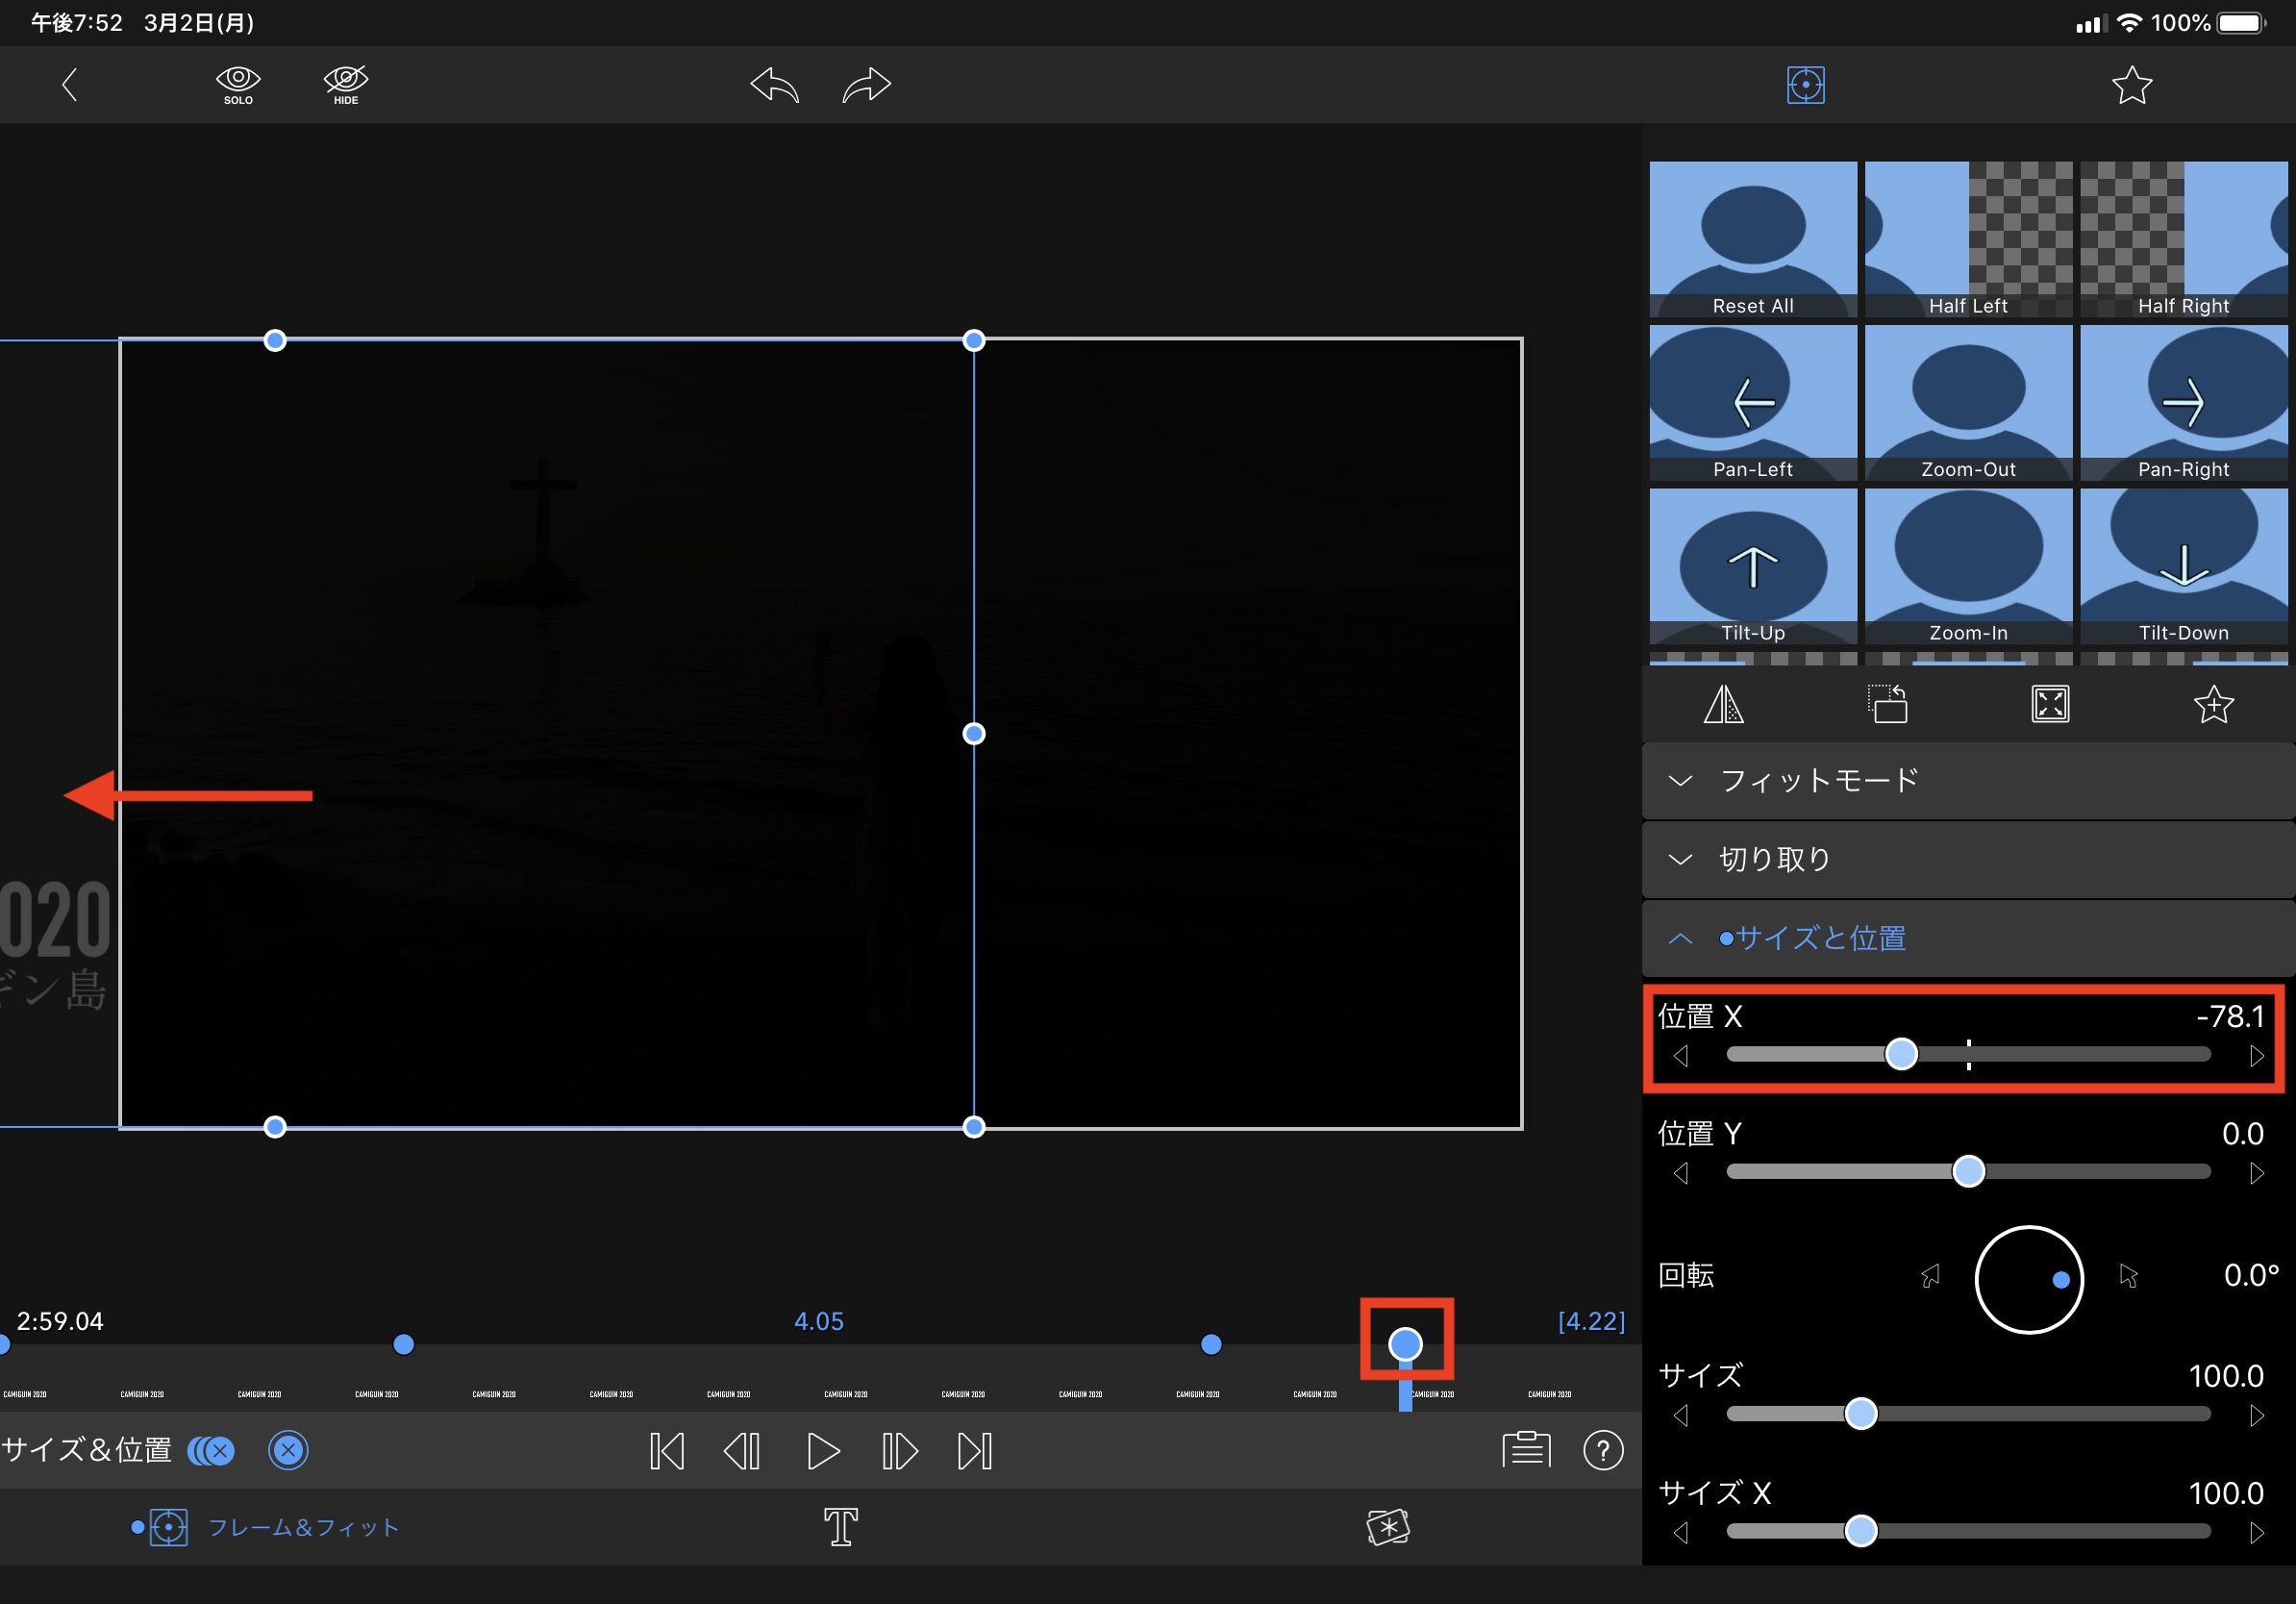The image size is (2296, 1604).
Task: Click the add-to-favorites star-plus icon
Action: click(2213, 705)
